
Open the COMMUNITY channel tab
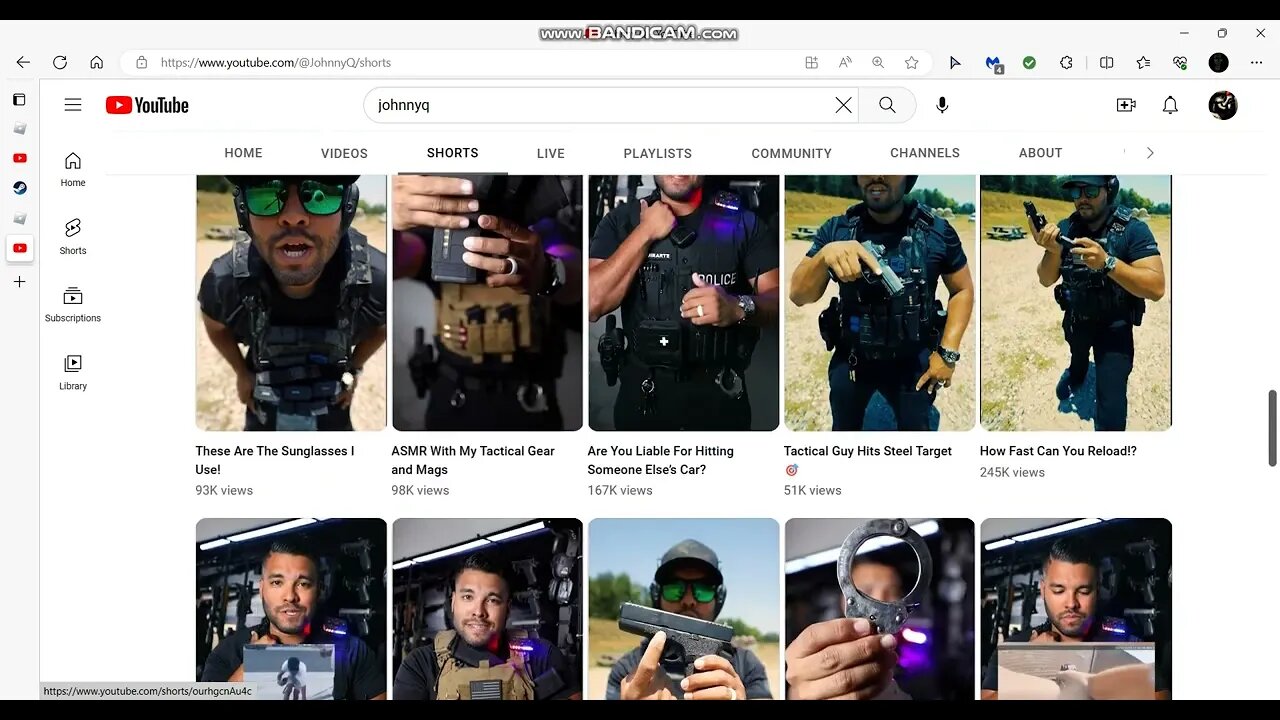pyautogui.click(x=791, y=153)
